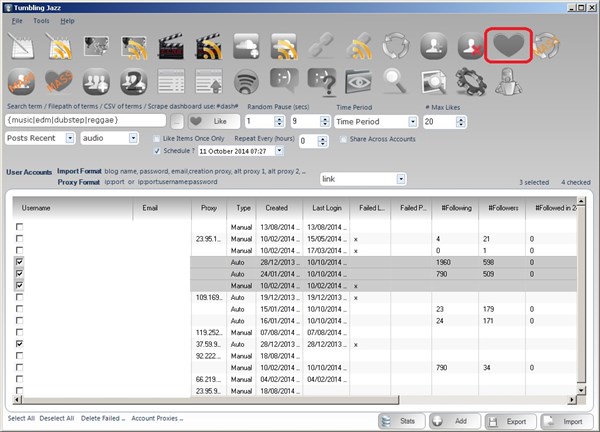This screenshot has width=600, height=432.
Task: Select the cloud upload audio tool
Action: pyautogui.click(x=246, y=46)
